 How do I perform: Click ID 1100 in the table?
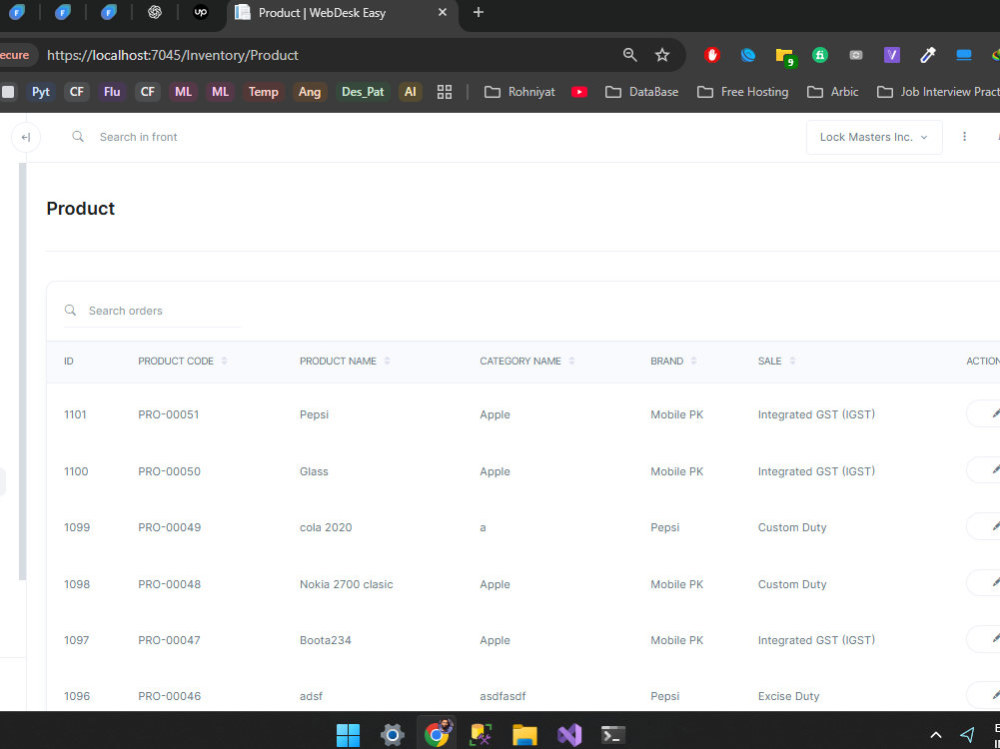click(76, 471)
